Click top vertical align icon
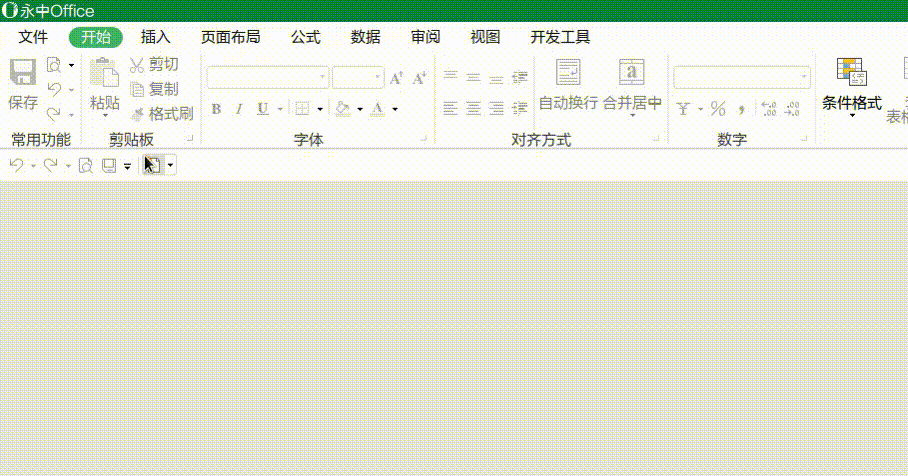The image size is (908, 476). pos(451,76)
